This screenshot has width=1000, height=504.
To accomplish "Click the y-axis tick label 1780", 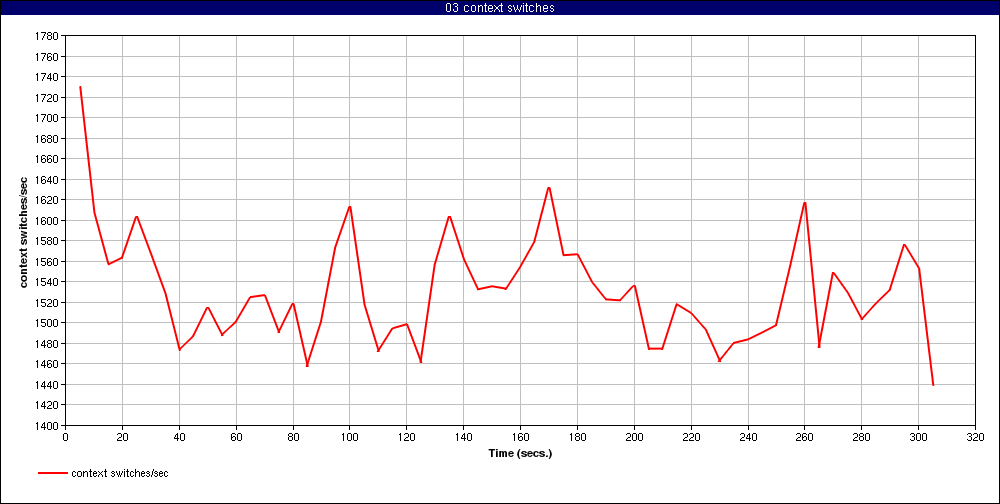I will pyautogui.click(x=48, y=36).
